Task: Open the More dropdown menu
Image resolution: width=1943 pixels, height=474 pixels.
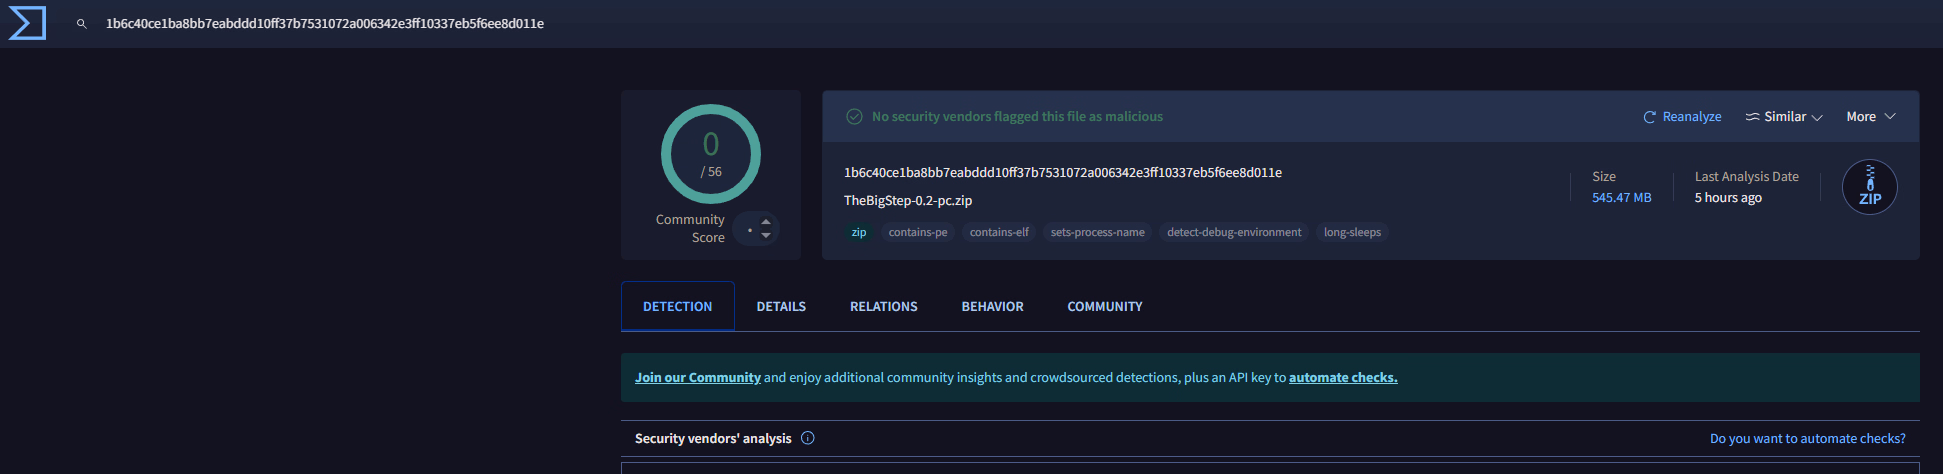Action: click(x=1871, y=117)
